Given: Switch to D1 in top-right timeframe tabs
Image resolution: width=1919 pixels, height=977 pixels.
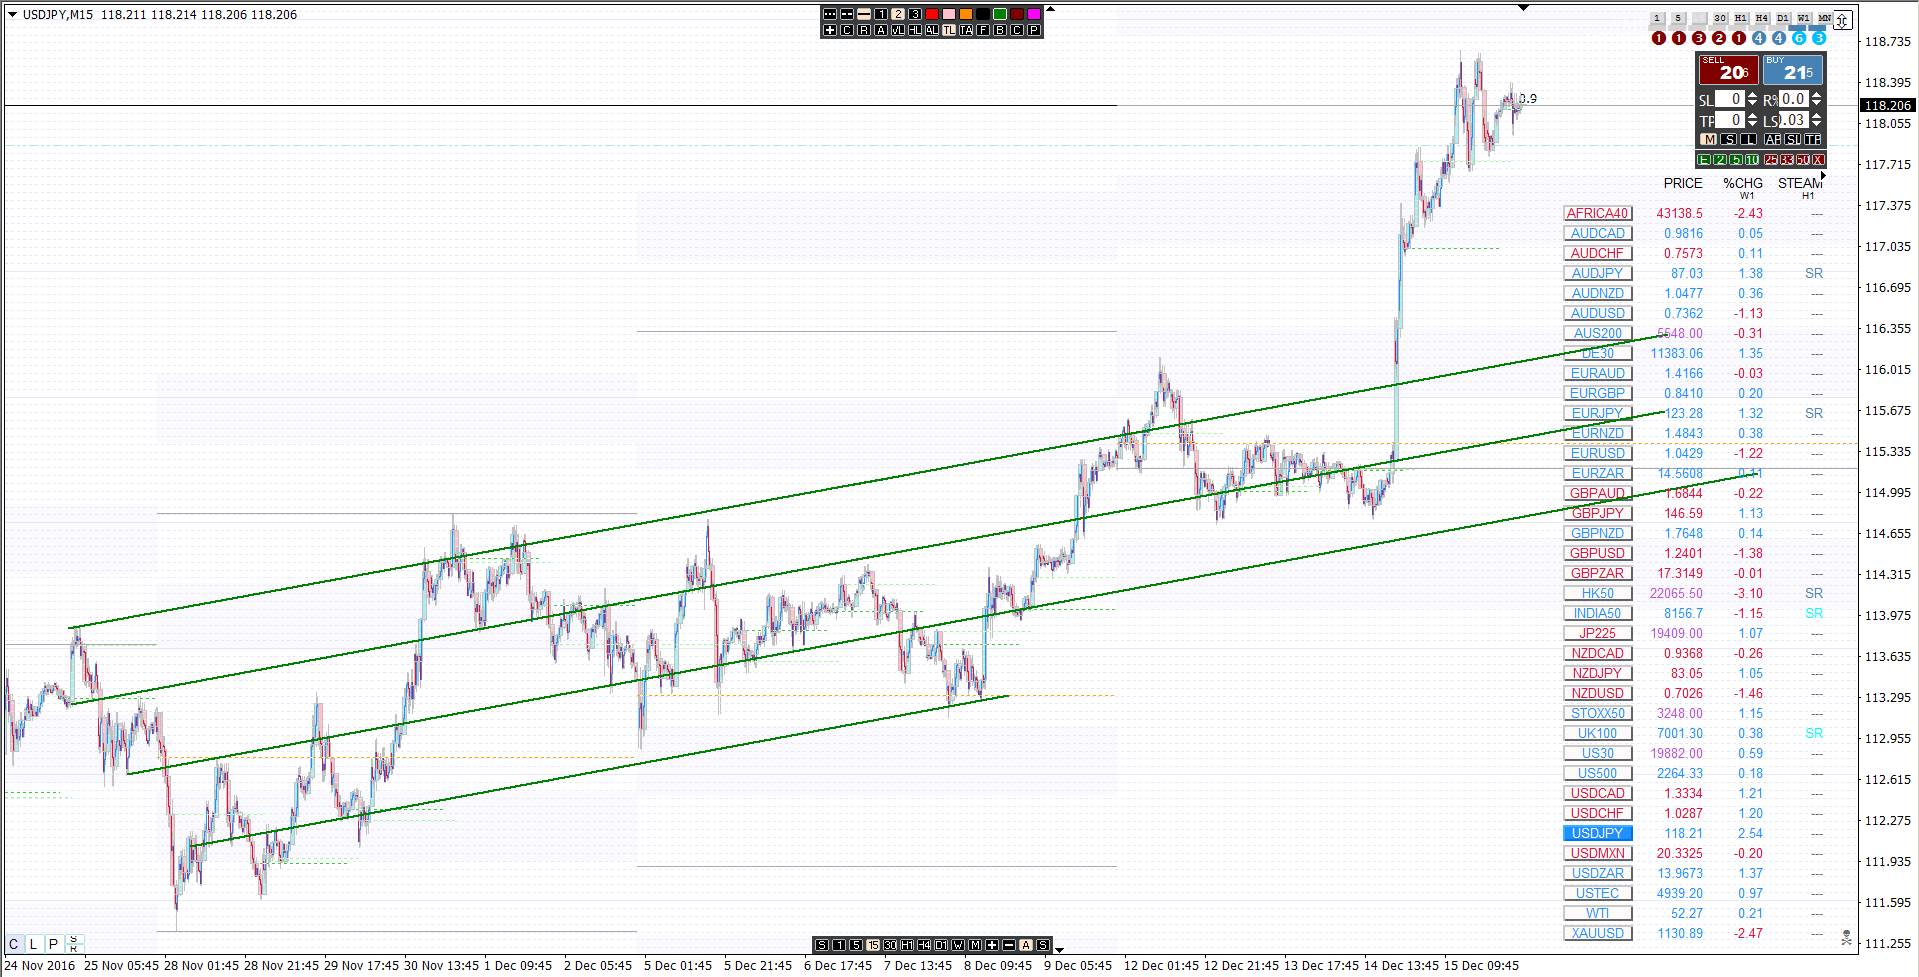Looking at the screenshot, I should coord(1783,18).
